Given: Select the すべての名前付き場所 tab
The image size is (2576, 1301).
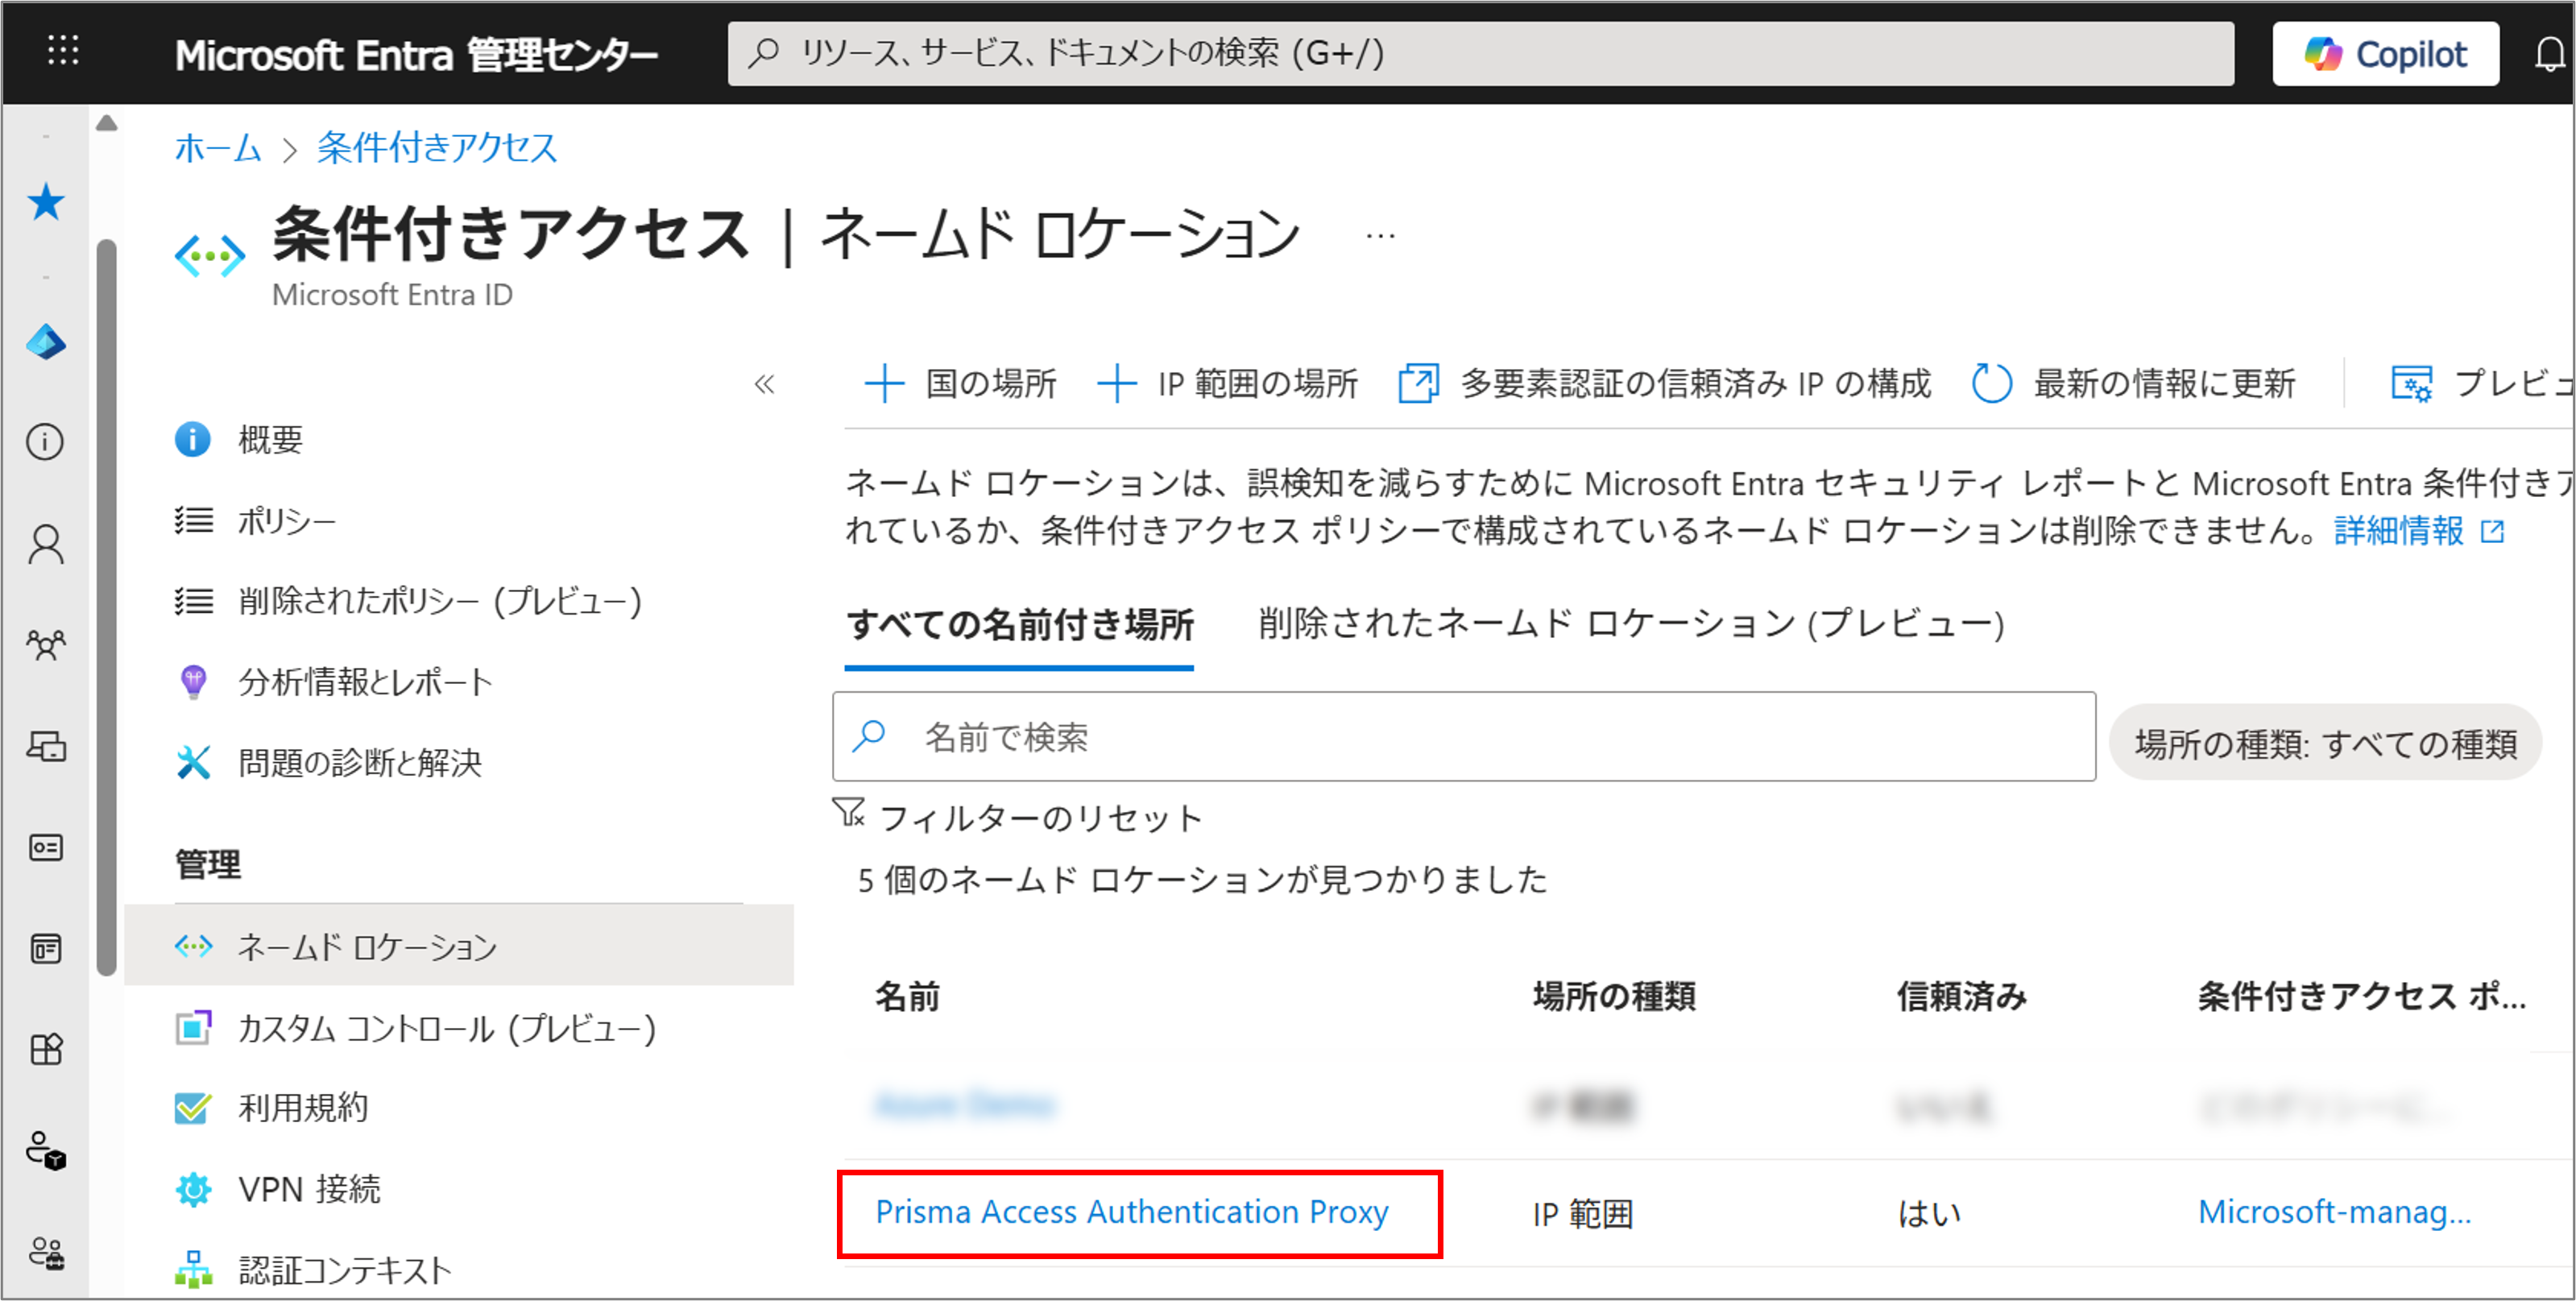Looking at the screenshot, I should click(x=1019, y=625).
